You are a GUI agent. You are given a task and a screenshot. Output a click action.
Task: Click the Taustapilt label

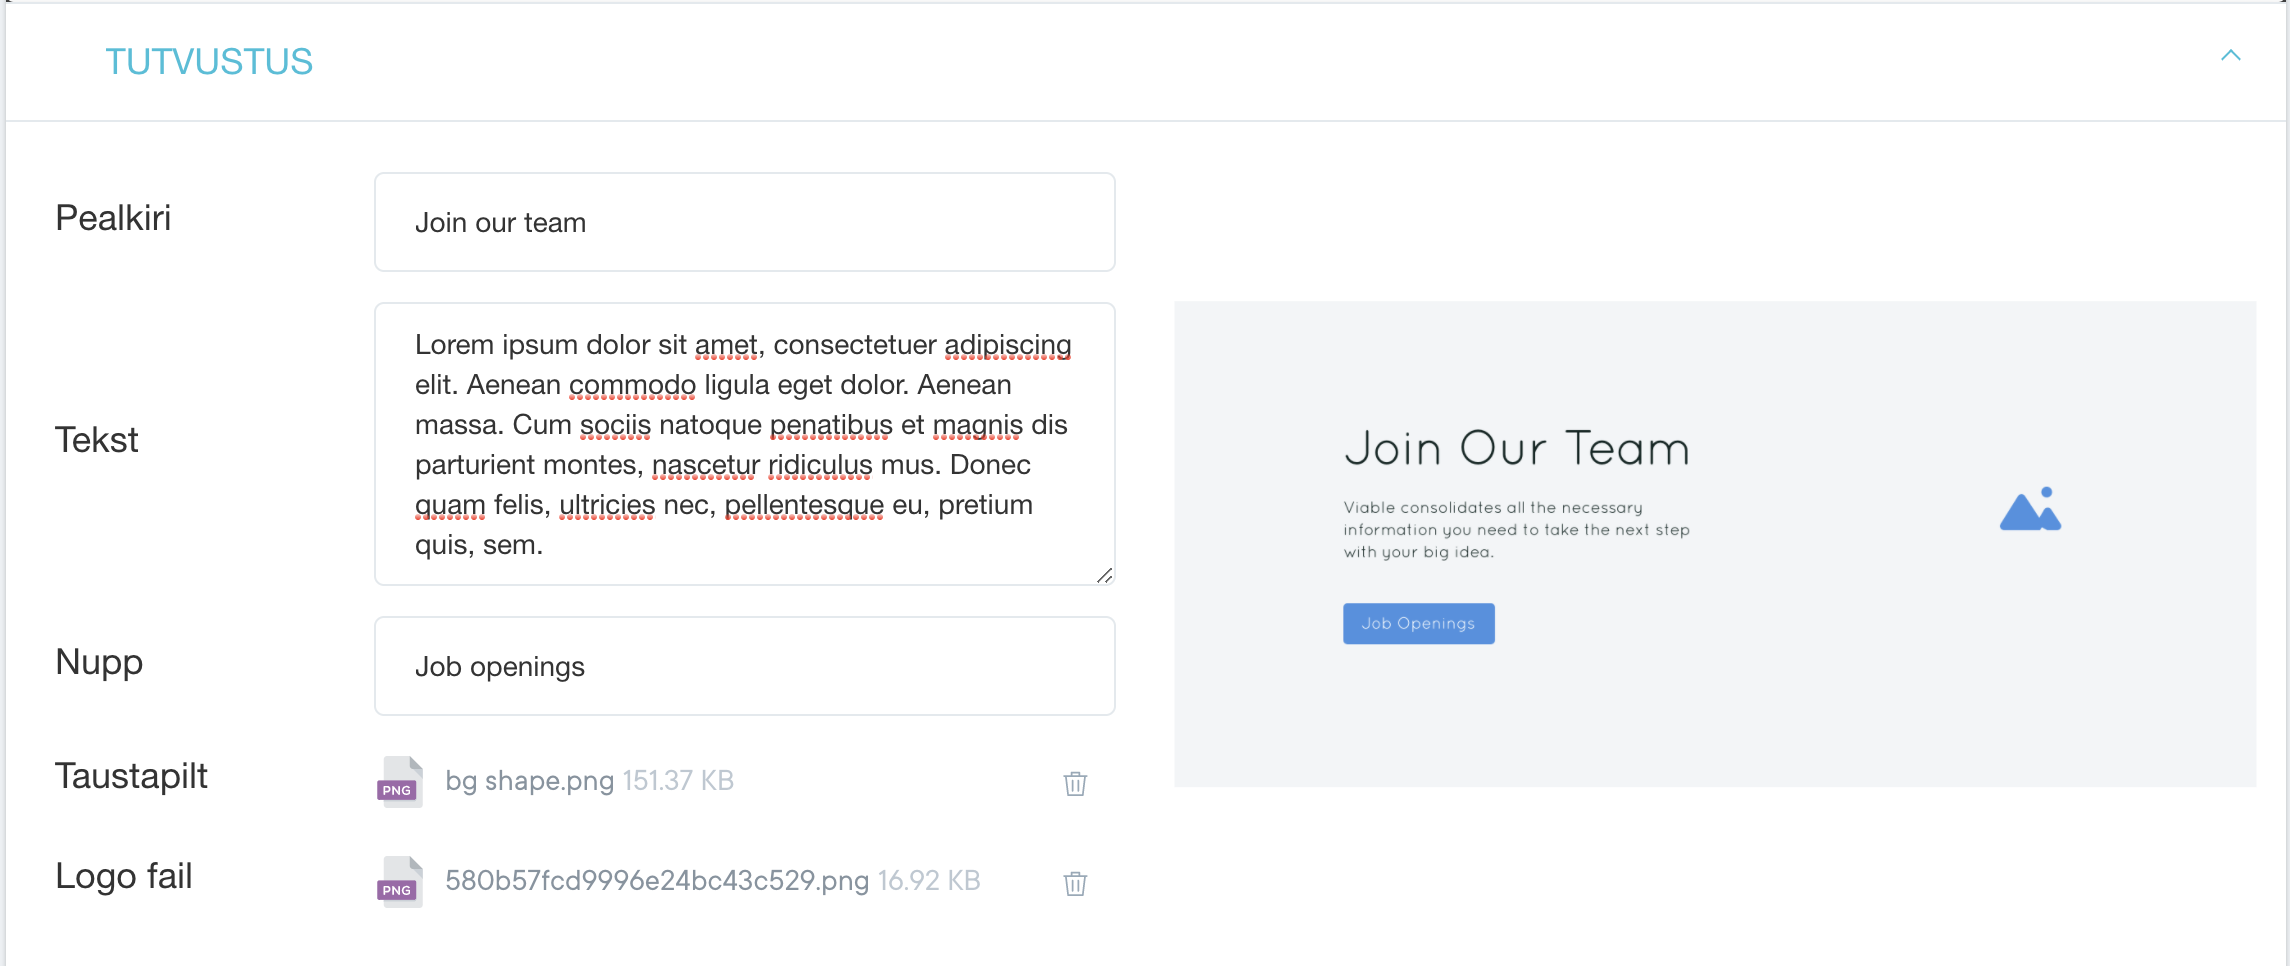click(131, 776)
